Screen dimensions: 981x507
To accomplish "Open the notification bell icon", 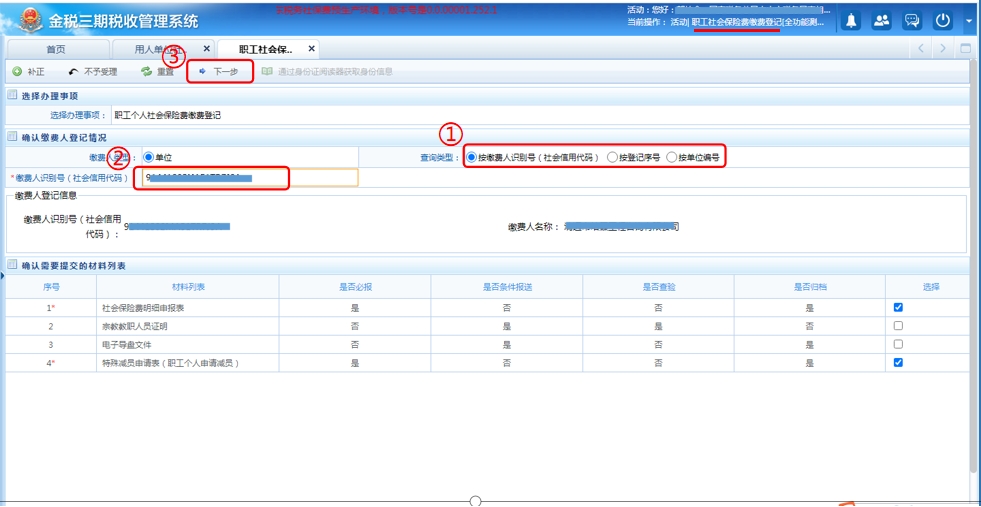I will (851, 21).
